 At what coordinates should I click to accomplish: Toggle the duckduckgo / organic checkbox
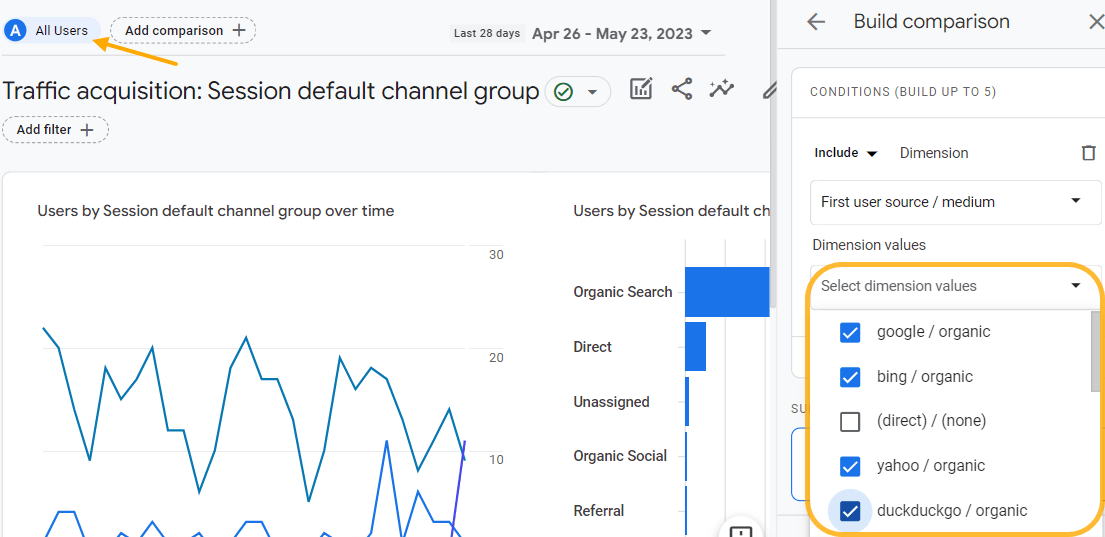[x=850, y=511]
